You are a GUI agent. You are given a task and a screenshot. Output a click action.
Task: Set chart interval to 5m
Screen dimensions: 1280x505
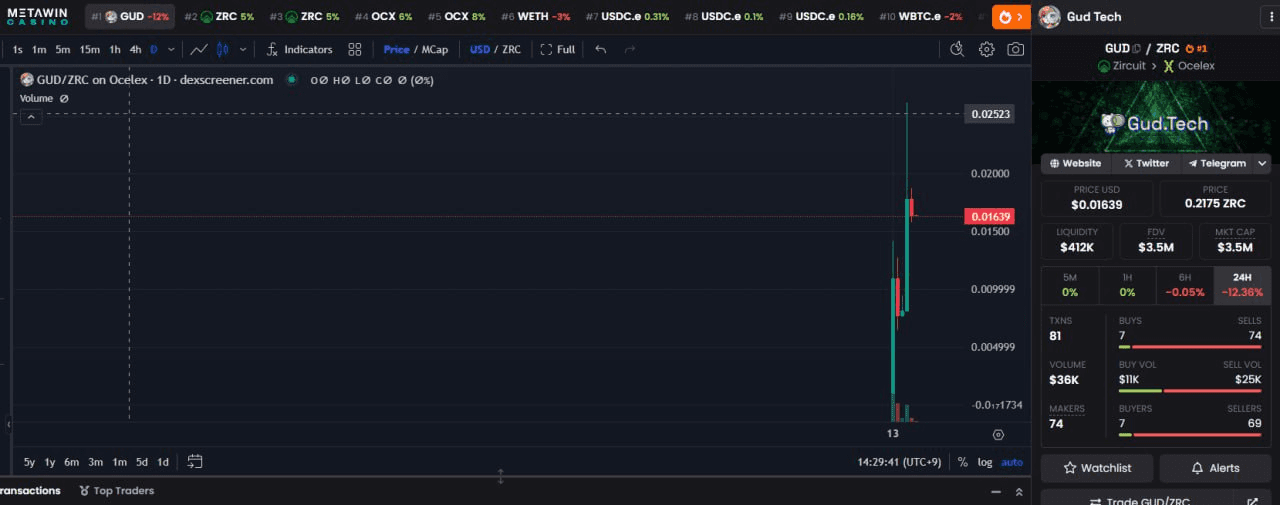pos(63,49)
